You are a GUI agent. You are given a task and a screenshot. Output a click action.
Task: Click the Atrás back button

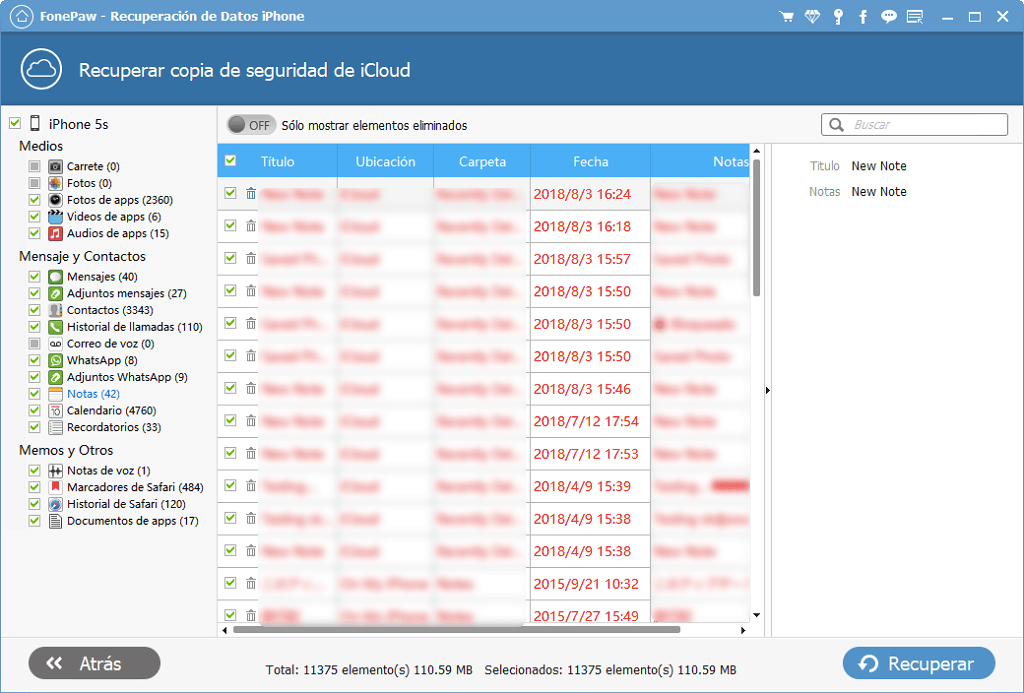(x=95, y=664)
